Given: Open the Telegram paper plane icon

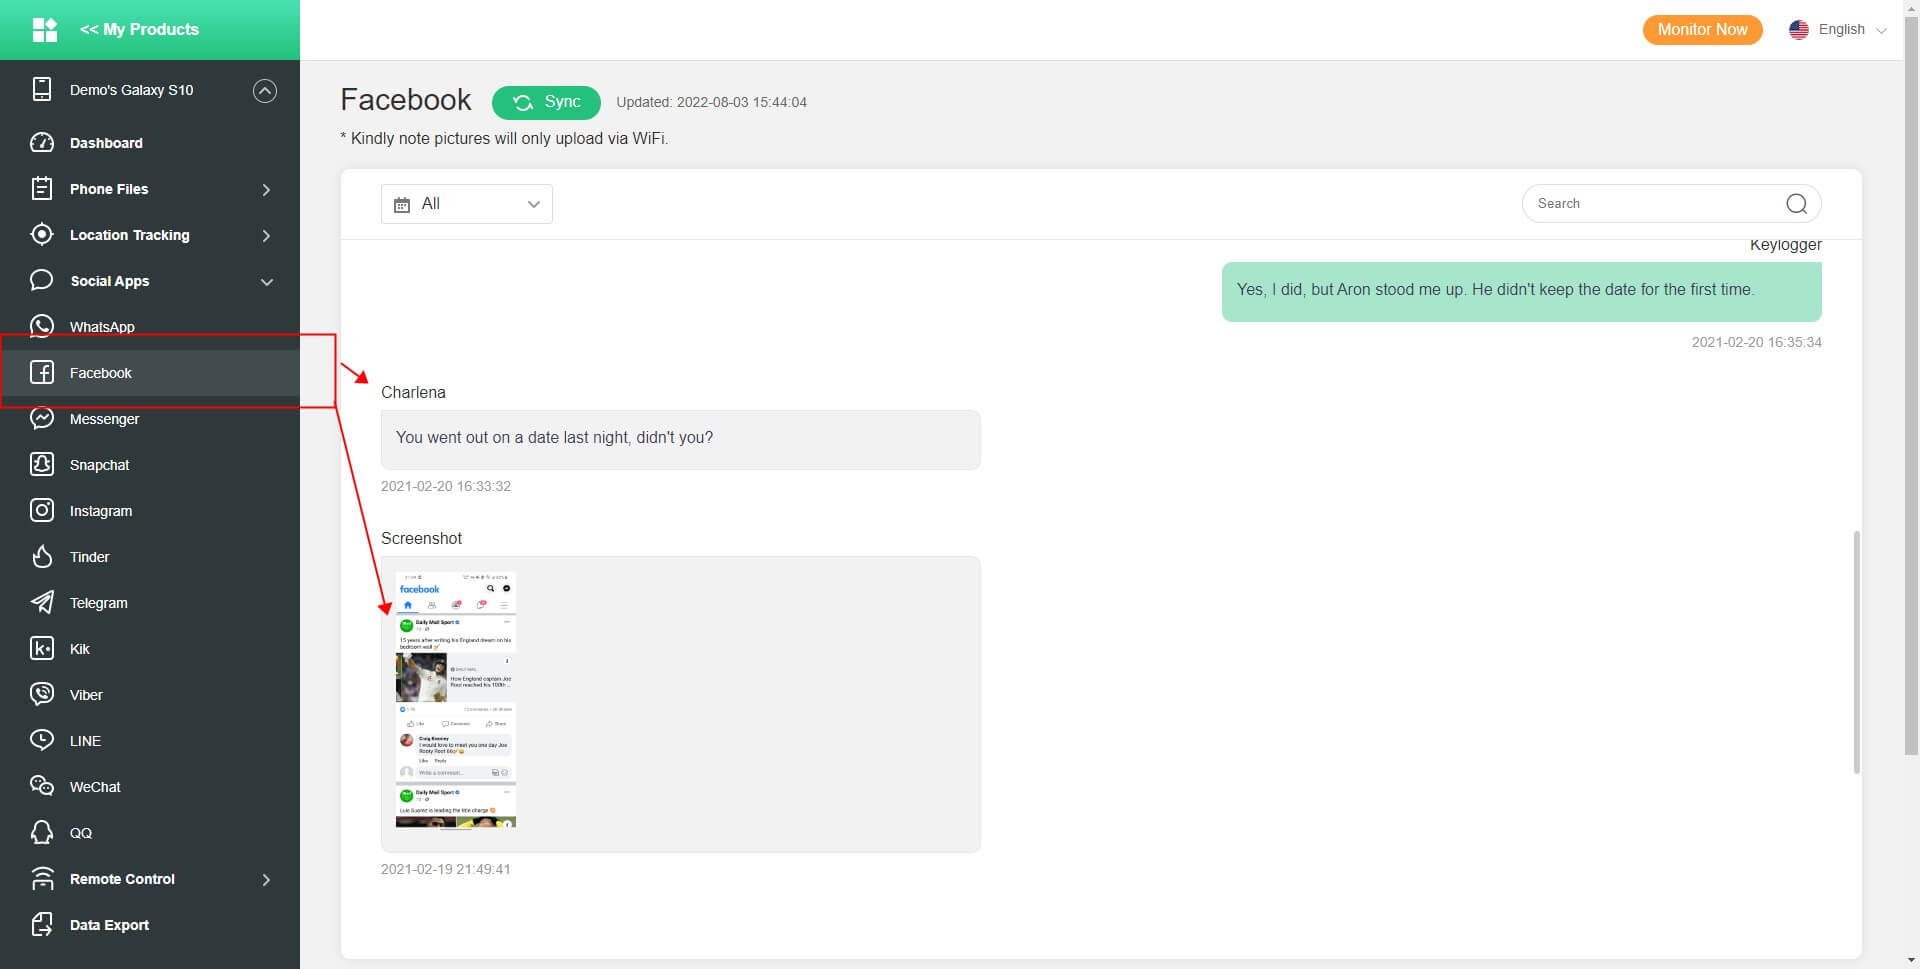Looking at the screenshot, I should click(x=42, y=603).
